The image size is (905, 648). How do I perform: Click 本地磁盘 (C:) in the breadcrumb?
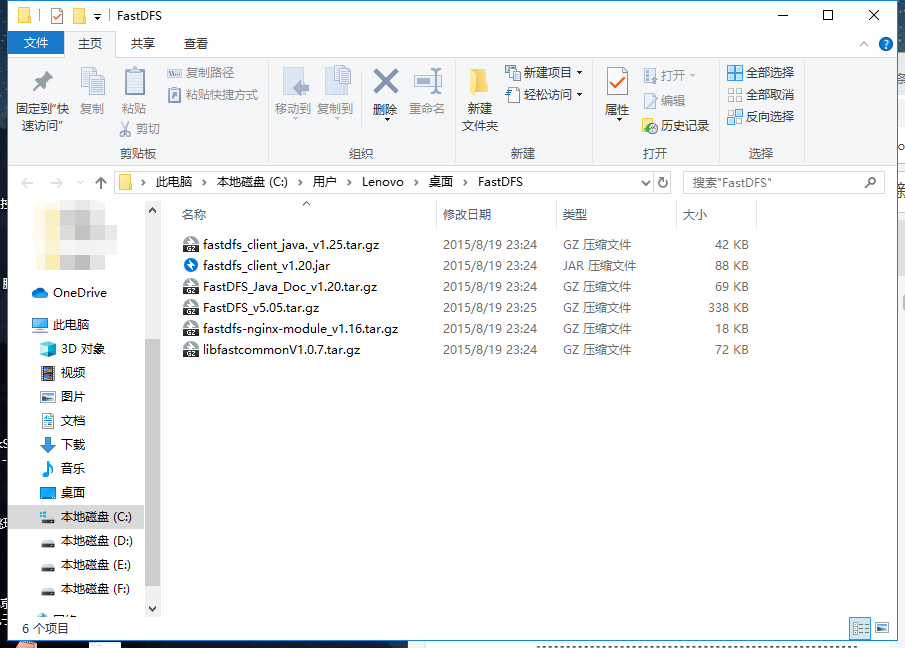coord(252,182)
